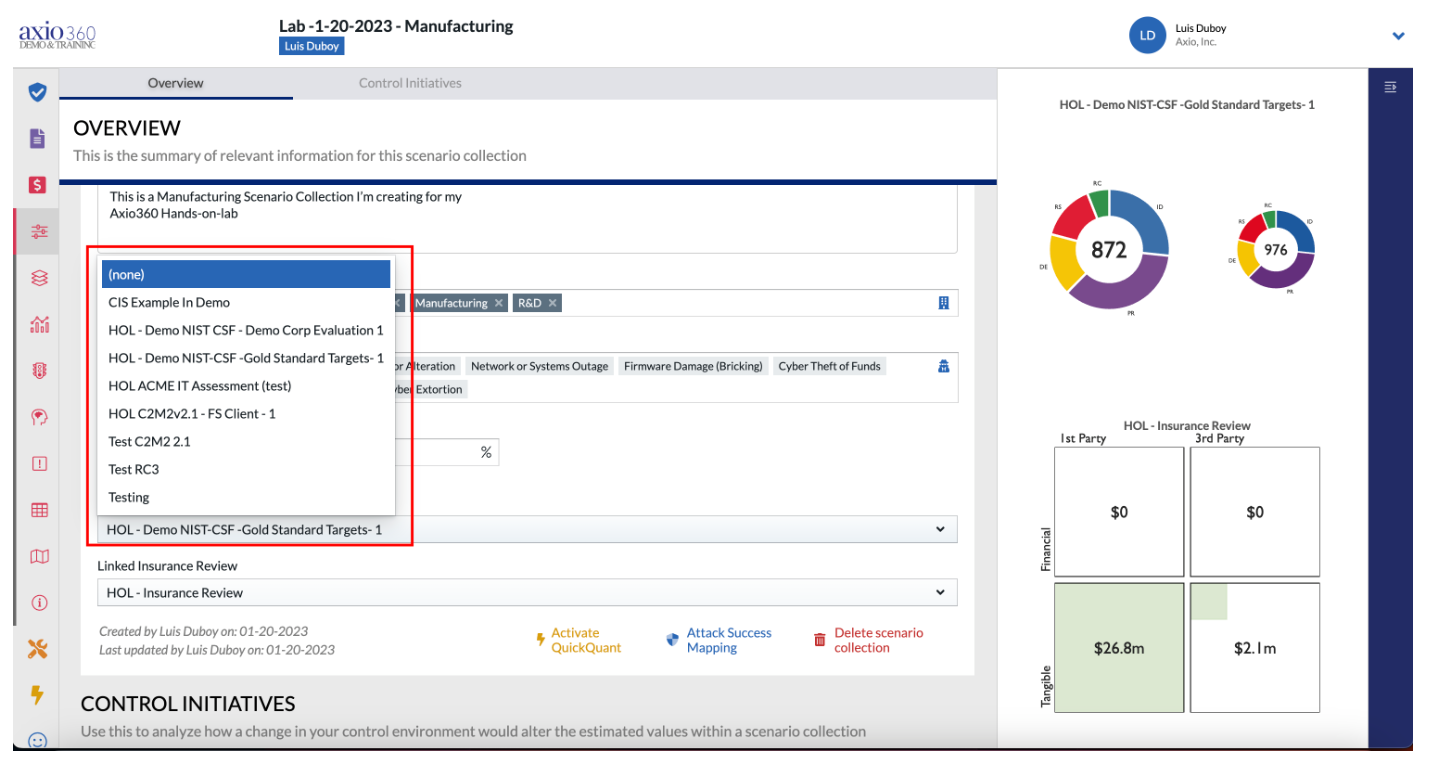Click the small 976 donut chart
This screenshot has width=1434, height=768.
tap(1275, 250)
